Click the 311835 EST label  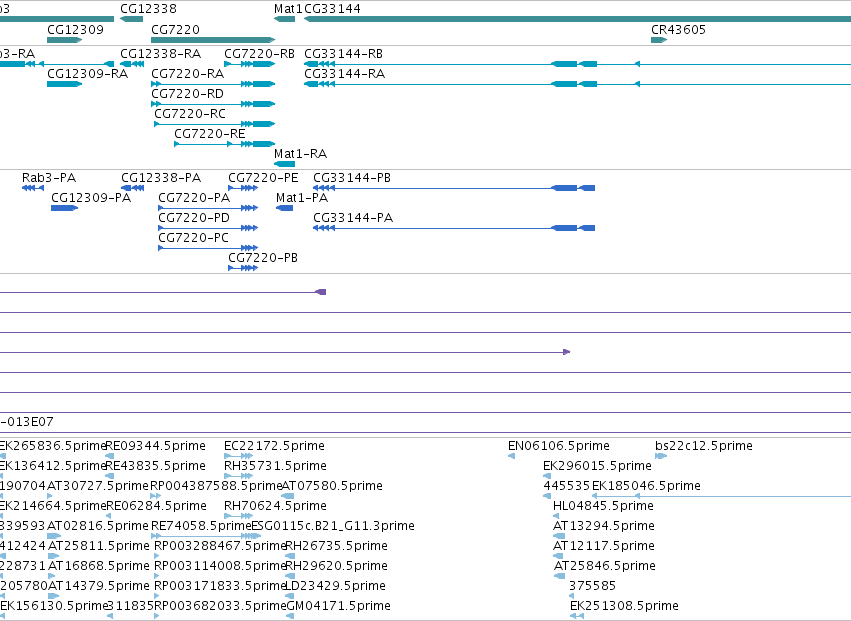(x=130, y=606)
